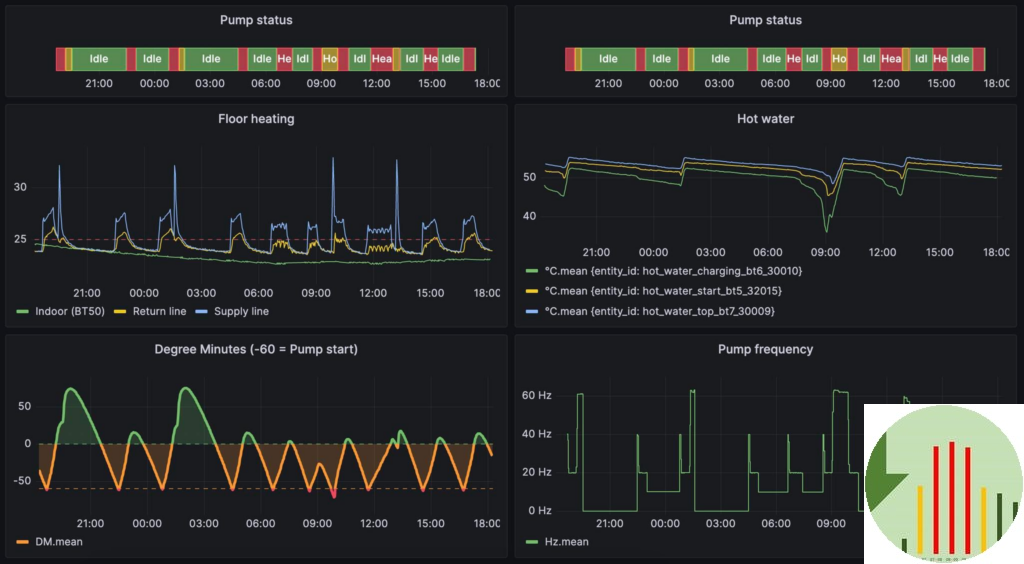
Task: Click the red dip in the Degree Minutes curve
Action: [x=333, y=492]
